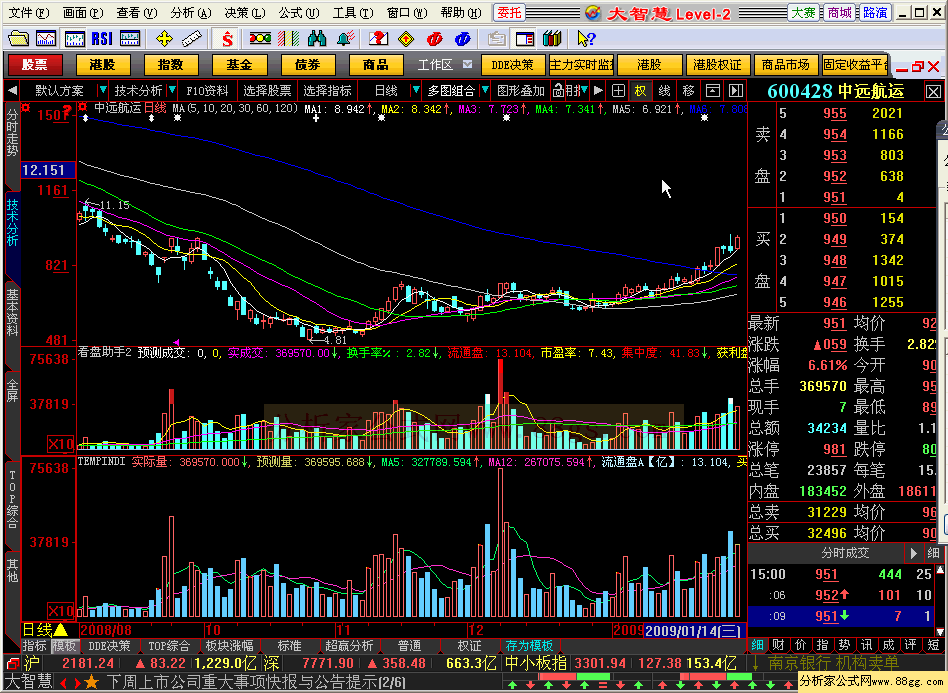Open the binoculars search icon
The width and height of the screenshot is (948, 693).
pyautogui.click(x=317, y=39)
